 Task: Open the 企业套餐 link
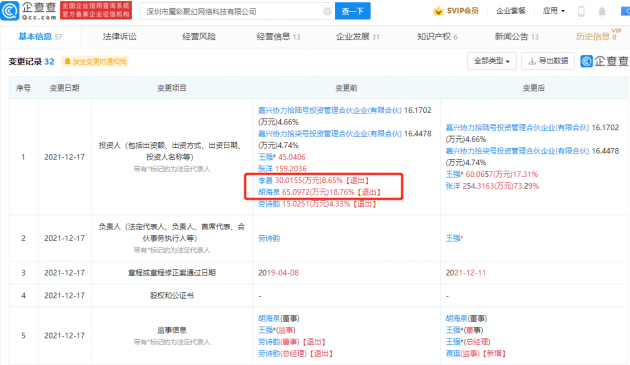coord(511,11)
